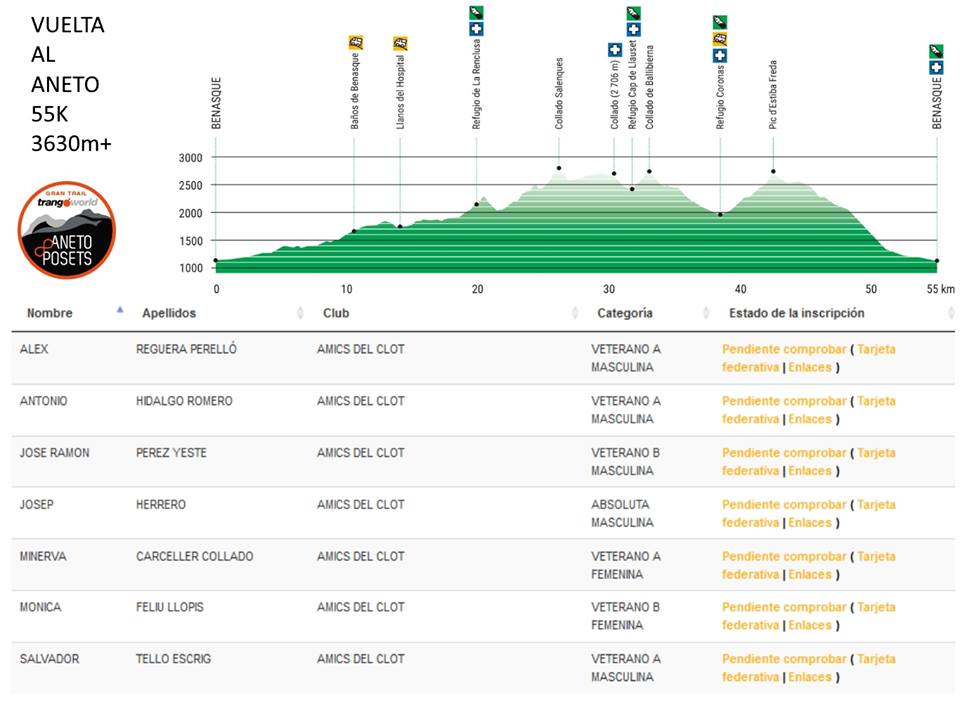Click green icon above Refugio de La Renclusa
Viewport: 960px width, 702px height.
[476, 13]
